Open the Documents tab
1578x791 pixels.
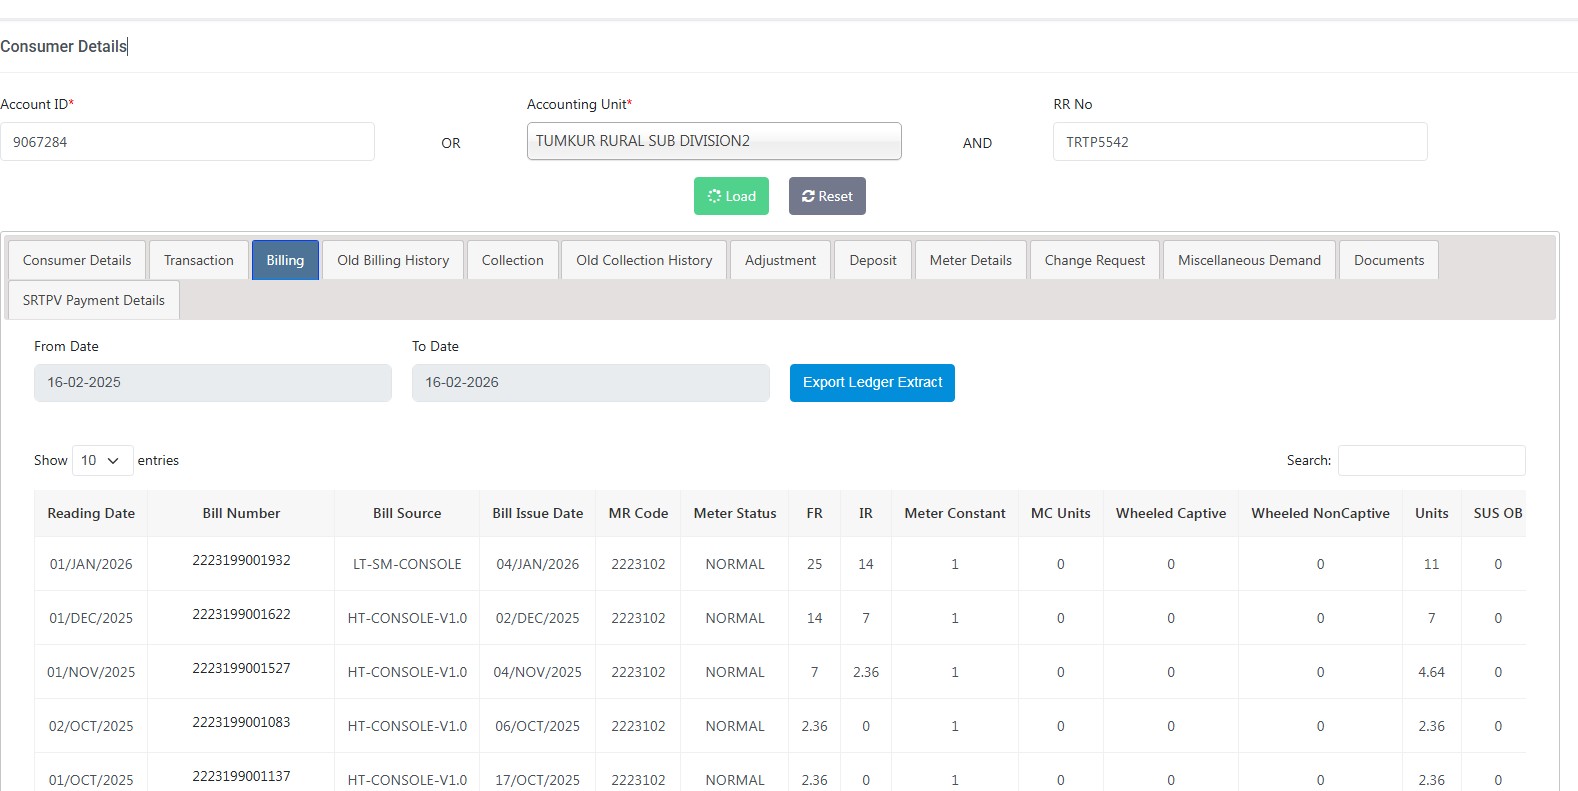(1388, 260)
